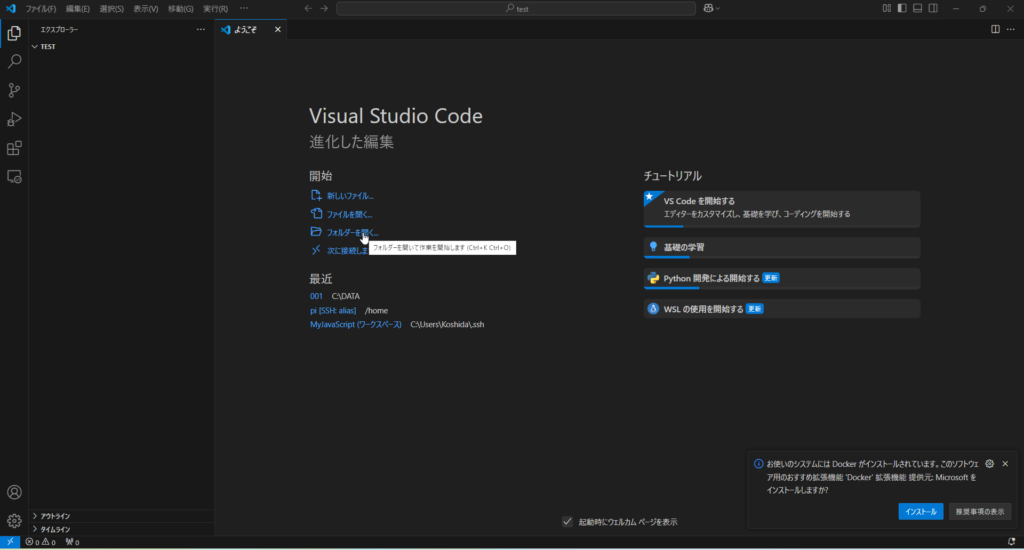Open Remote Explorer in activity bar

[x=14, y=177]
